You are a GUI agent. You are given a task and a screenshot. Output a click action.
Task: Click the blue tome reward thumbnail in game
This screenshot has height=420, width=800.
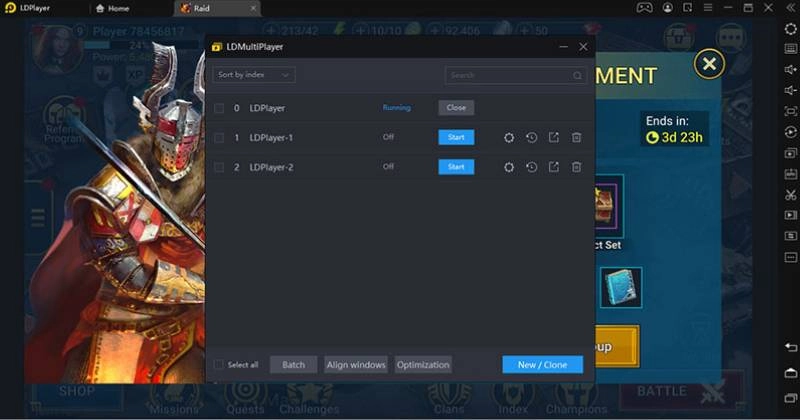[x=621, y=287]
